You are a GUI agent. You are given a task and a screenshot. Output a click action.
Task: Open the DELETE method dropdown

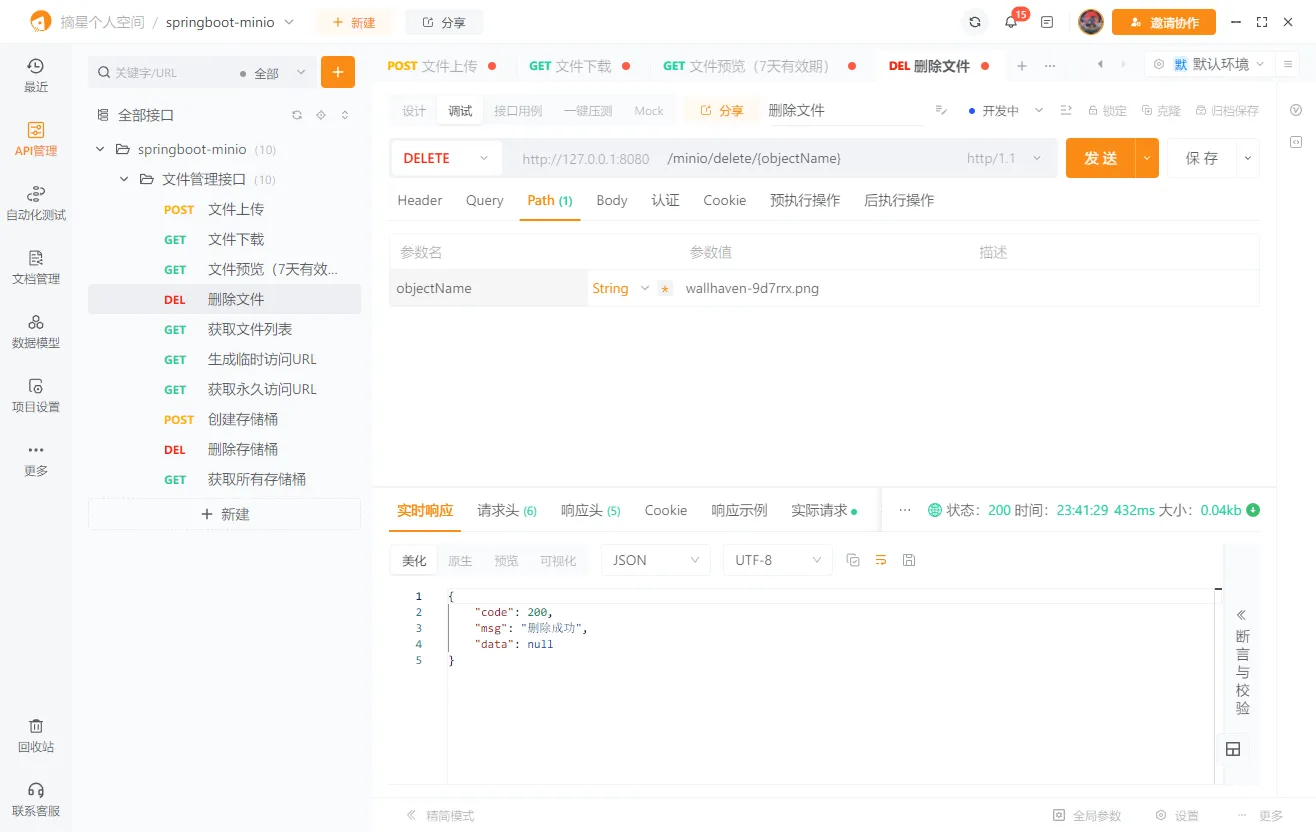pyautogui.click(x=446, y=158)
